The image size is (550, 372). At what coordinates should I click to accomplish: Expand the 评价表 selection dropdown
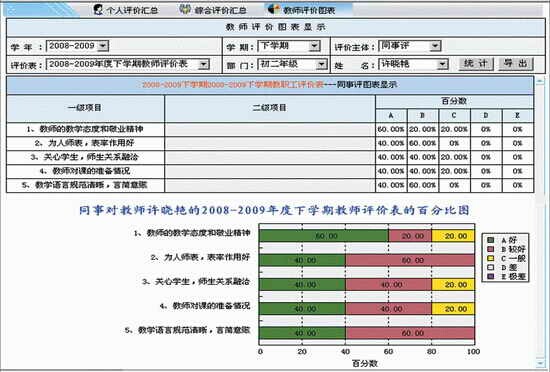(128, 64)
